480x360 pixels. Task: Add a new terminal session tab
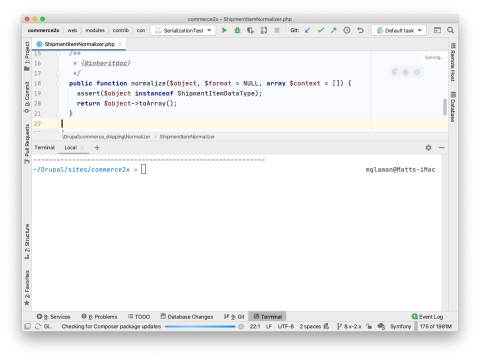tap(97, 147)
